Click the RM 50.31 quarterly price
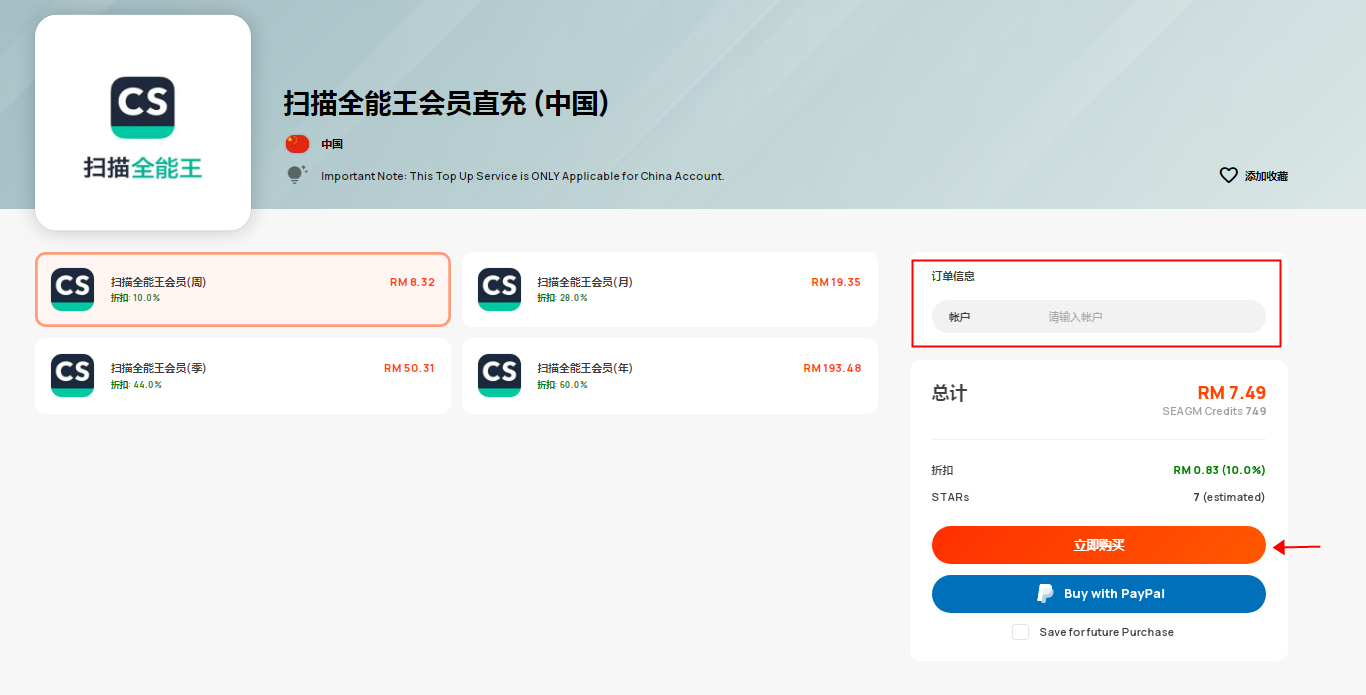This screenshot has width=1366, height=695. (x=409, y=368)
